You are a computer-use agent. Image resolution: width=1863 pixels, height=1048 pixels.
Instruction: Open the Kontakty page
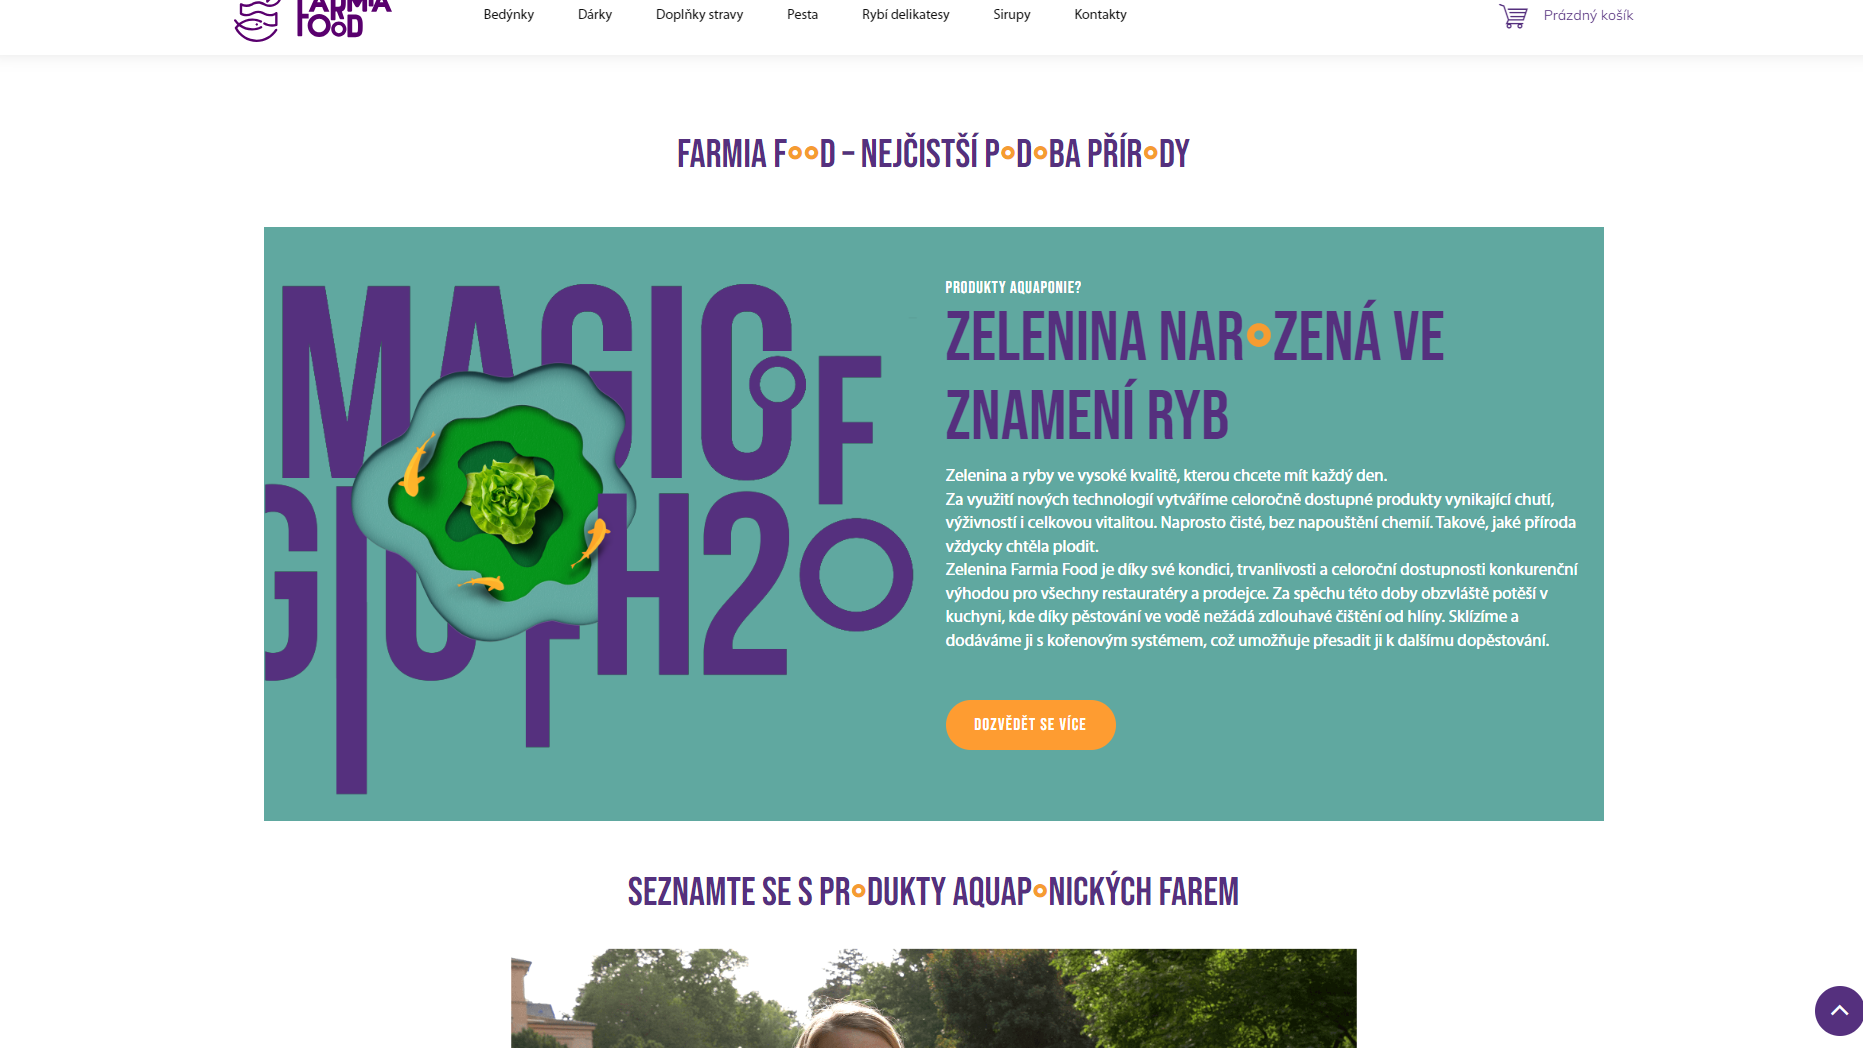pos(1100,15)
